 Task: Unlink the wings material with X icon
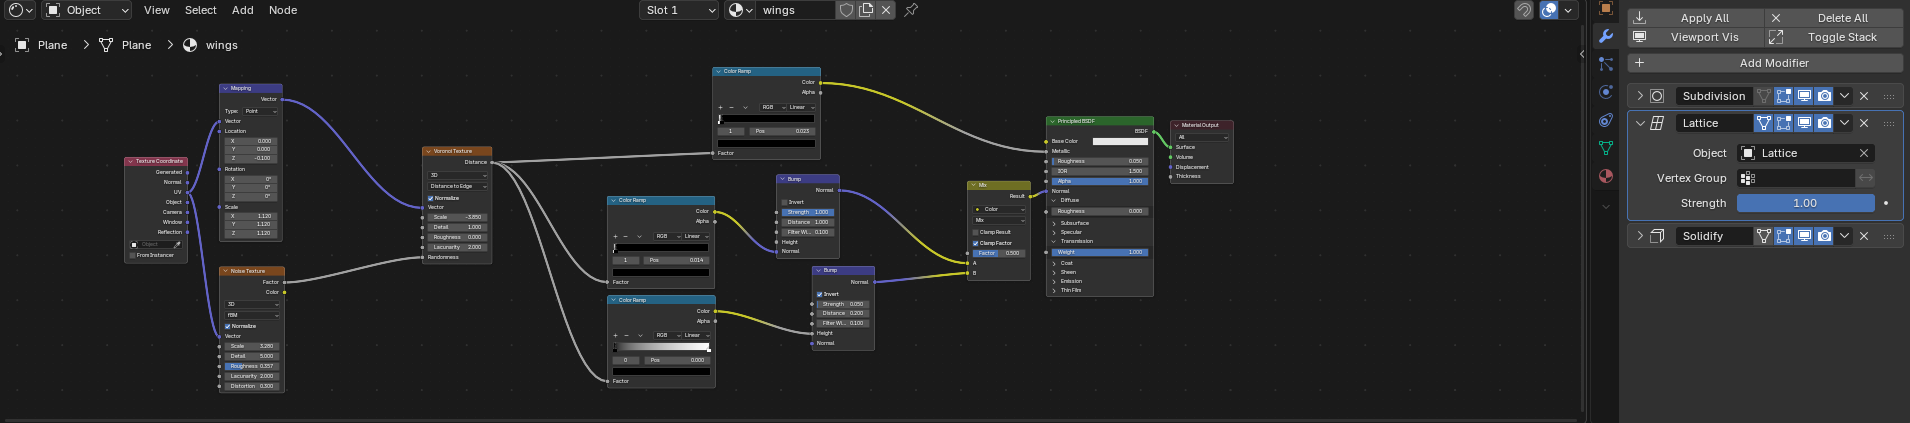click(x=886, y=10)
